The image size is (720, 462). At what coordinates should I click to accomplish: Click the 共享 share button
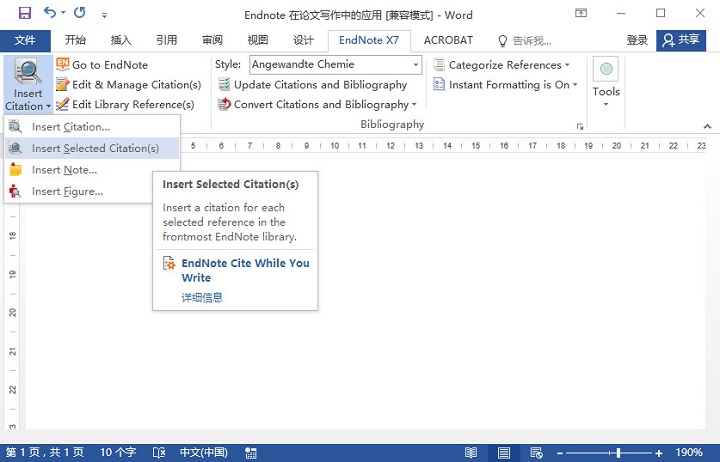681,40
